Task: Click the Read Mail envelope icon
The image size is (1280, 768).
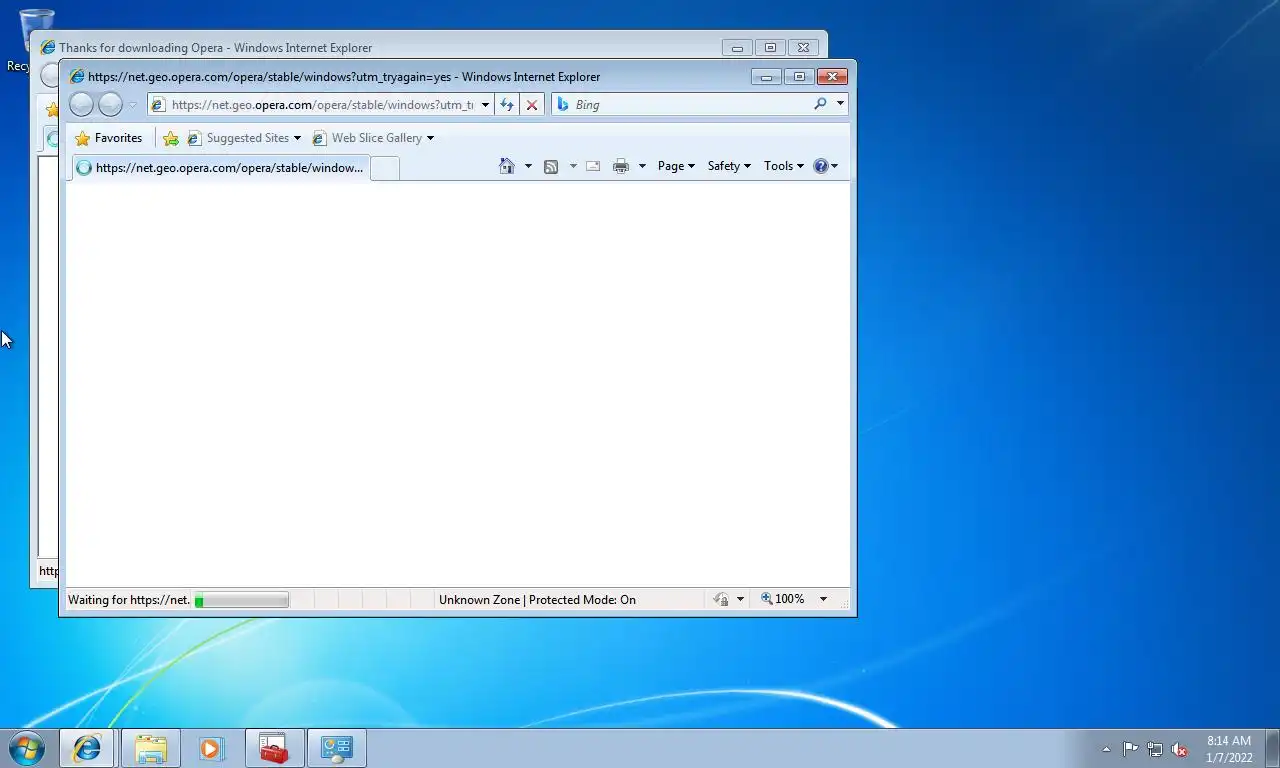Action: (x=593, y=166)
